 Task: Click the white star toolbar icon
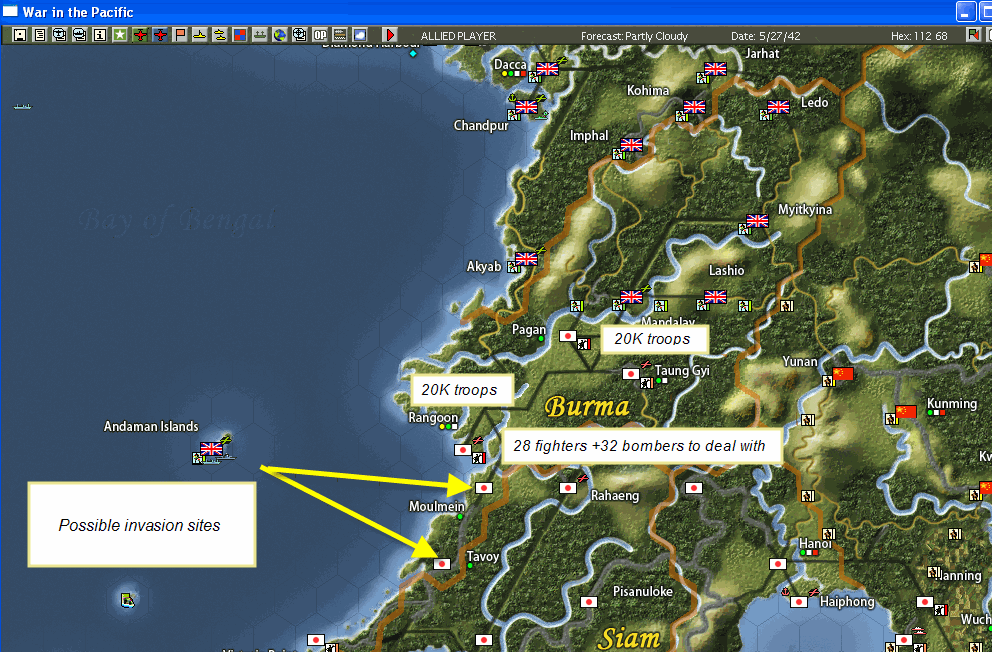pyautogui.click(x=120, y=35)
